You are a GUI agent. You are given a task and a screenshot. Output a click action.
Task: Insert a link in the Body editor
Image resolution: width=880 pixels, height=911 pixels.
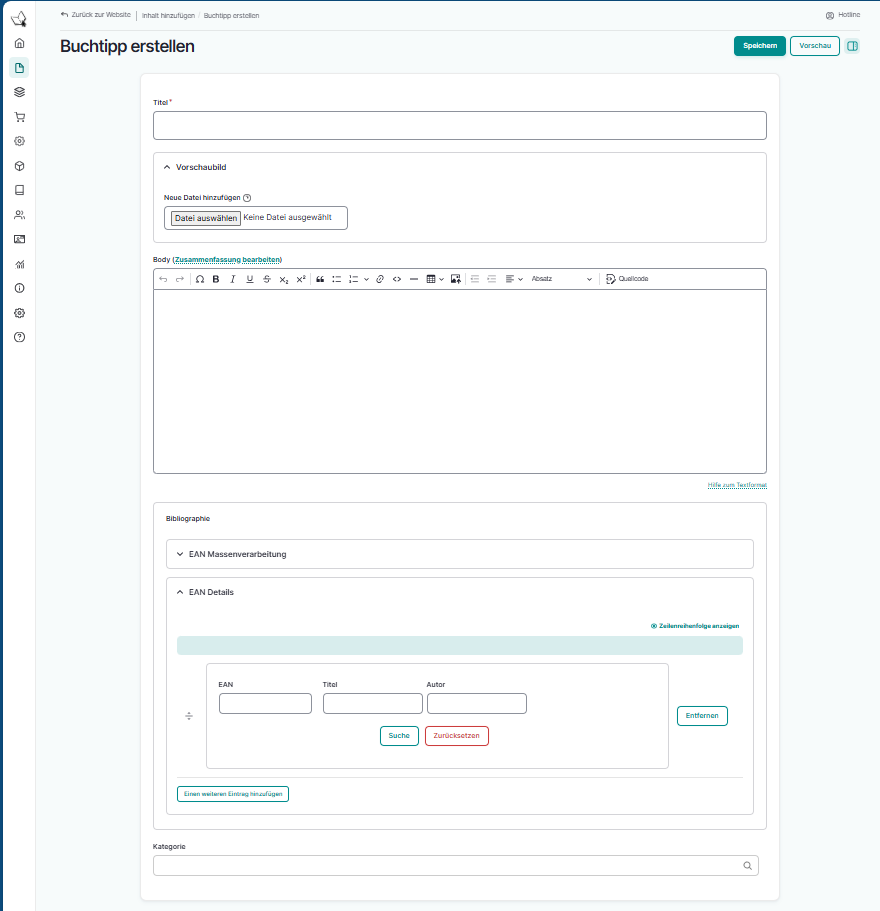pos(380,279)
